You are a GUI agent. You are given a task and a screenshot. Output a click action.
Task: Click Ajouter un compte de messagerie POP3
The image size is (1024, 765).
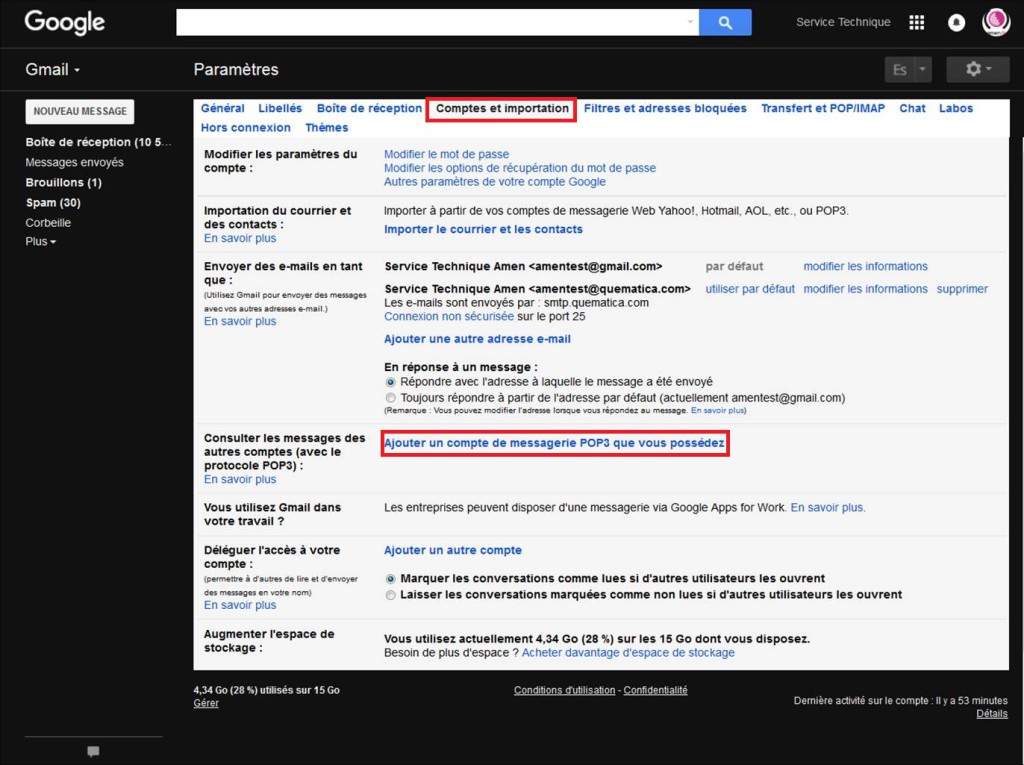click(x=554, y=443)
